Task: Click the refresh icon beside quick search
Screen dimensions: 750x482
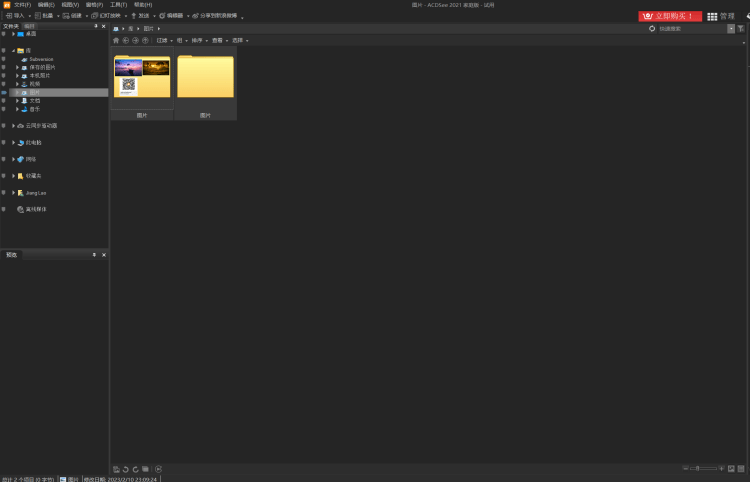Action: point(652,29)
